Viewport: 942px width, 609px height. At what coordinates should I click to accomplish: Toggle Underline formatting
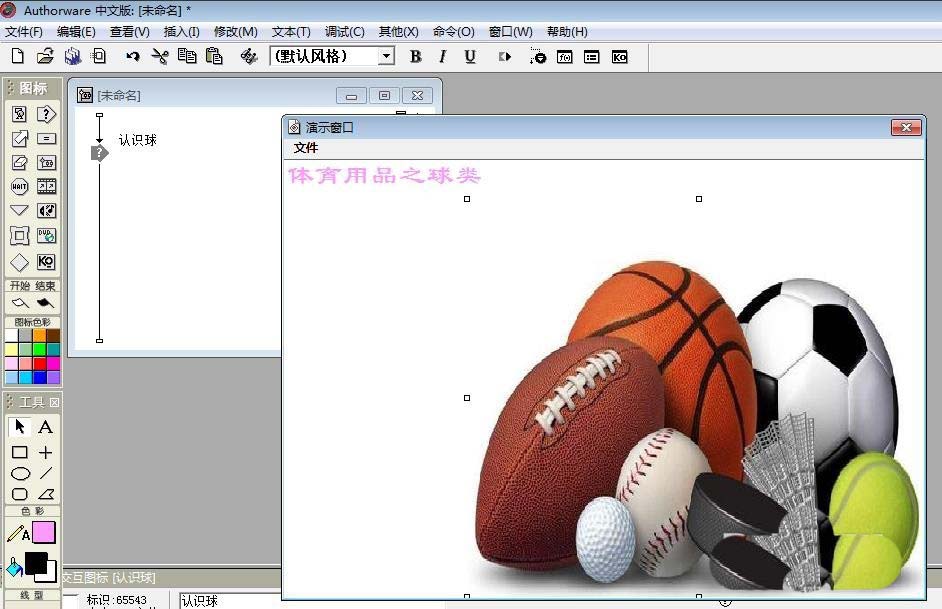coord(470,56)
